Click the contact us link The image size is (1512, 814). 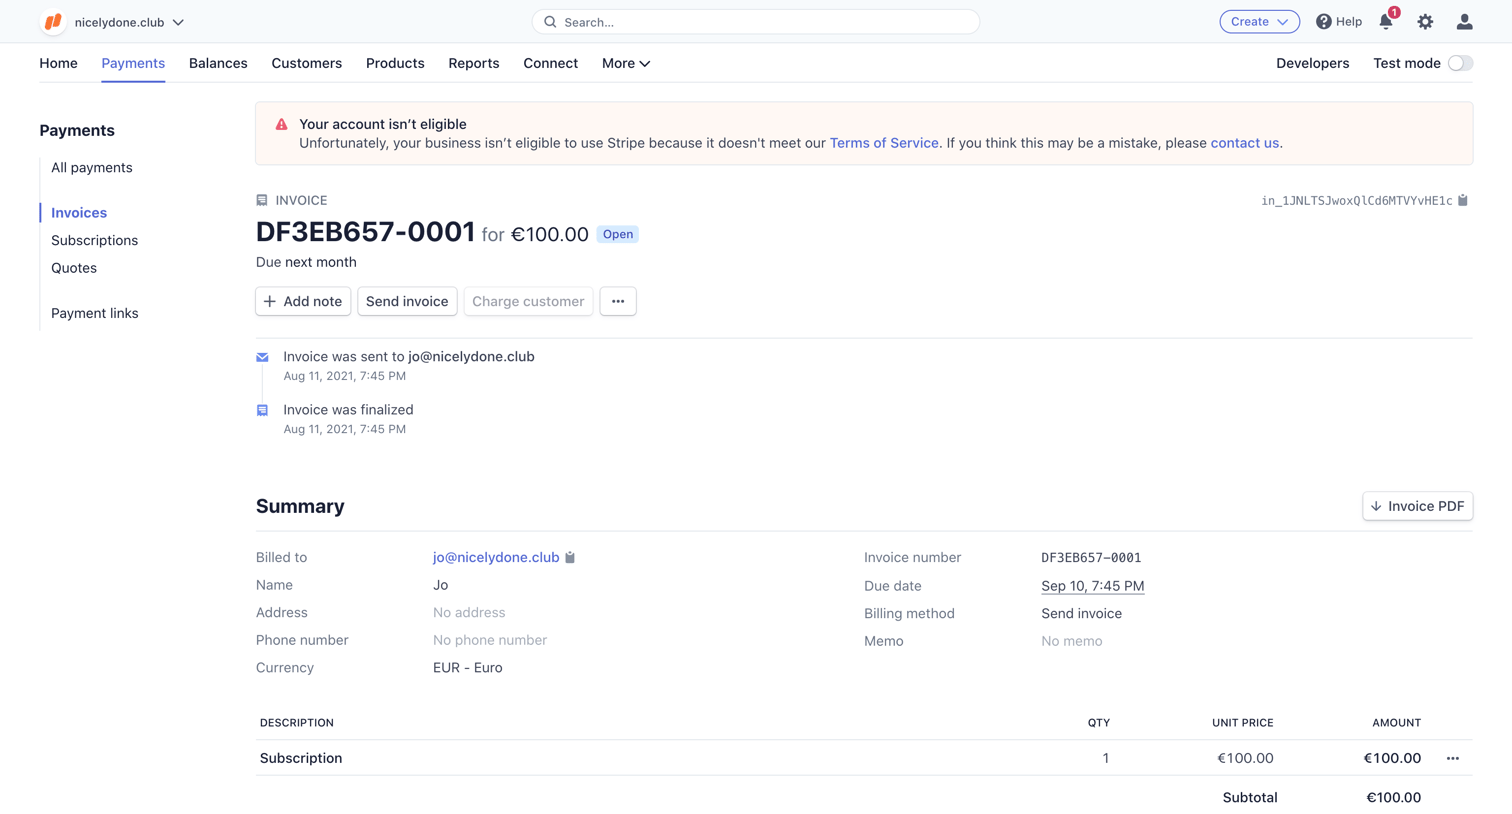point(1244,143)
